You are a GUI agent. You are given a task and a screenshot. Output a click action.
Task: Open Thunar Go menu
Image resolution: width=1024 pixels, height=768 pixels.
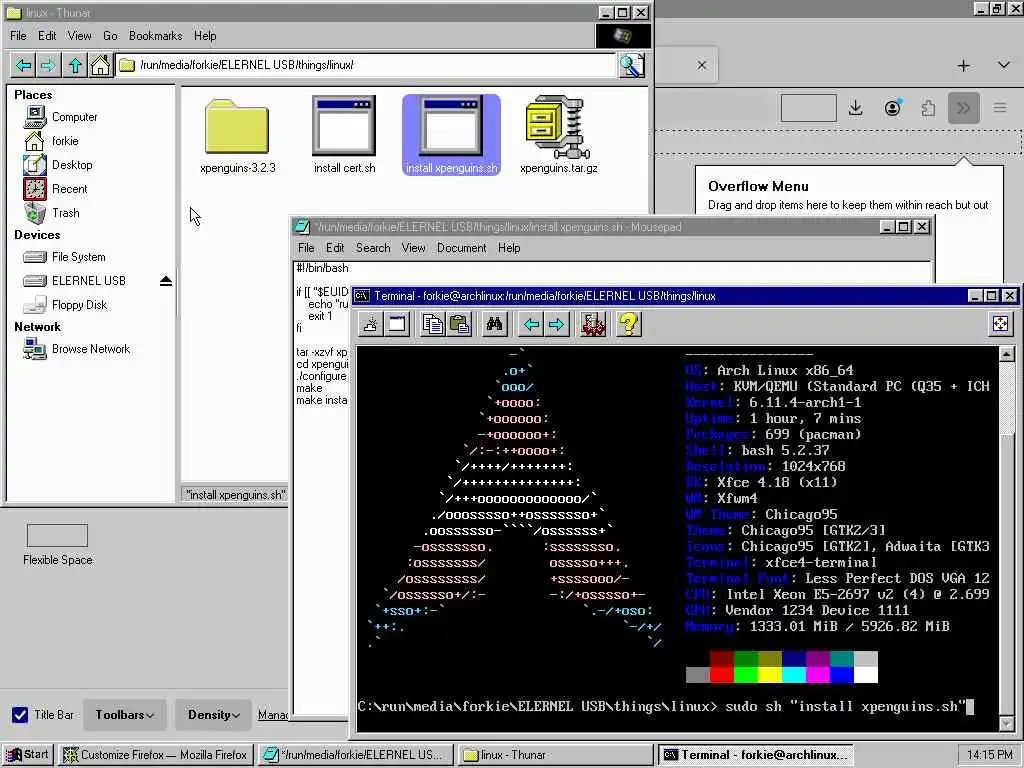(110, 36)
